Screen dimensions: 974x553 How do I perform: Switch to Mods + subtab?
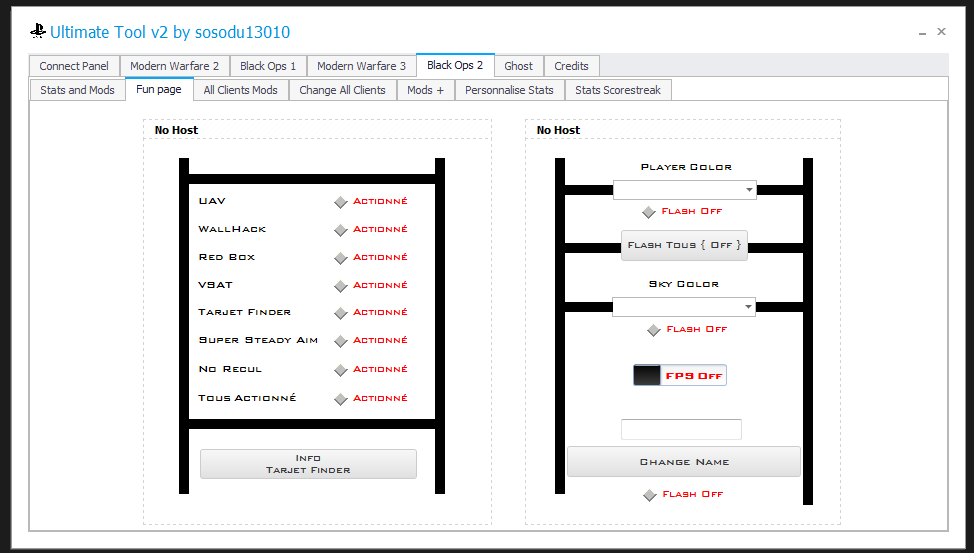click(426, 90)
